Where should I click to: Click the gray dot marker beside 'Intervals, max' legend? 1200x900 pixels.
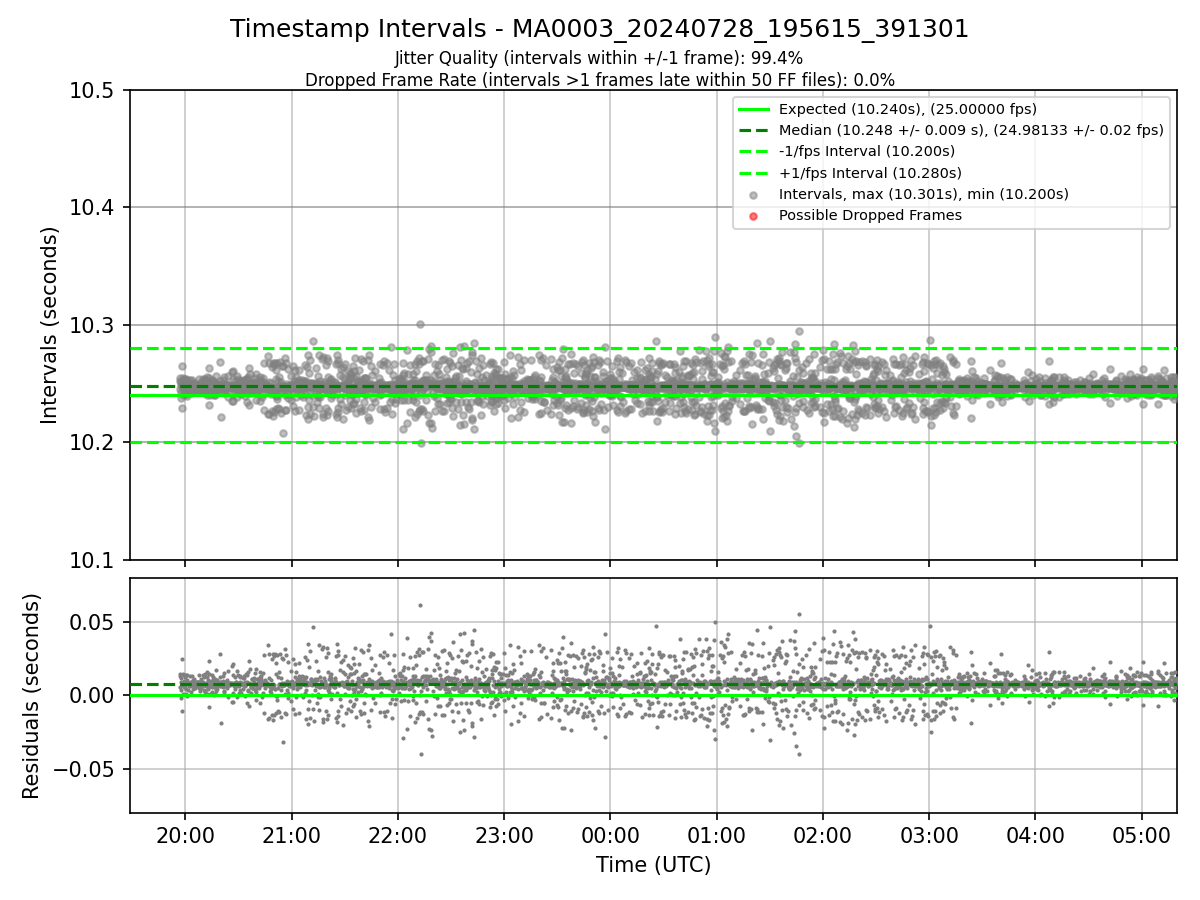point(754,195)
